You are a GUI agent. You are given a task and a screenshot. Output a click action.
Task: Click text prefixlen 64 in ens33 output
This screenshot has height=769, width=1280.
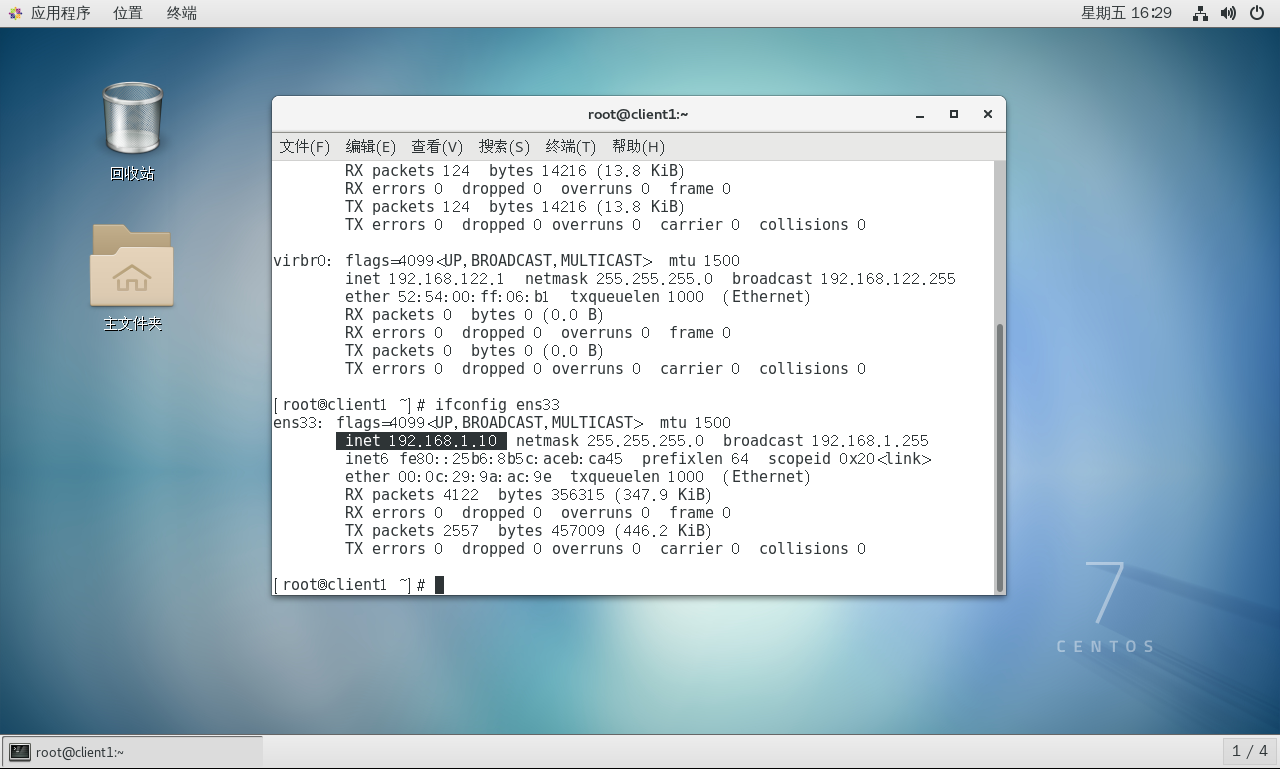click(x=695, y=459)
